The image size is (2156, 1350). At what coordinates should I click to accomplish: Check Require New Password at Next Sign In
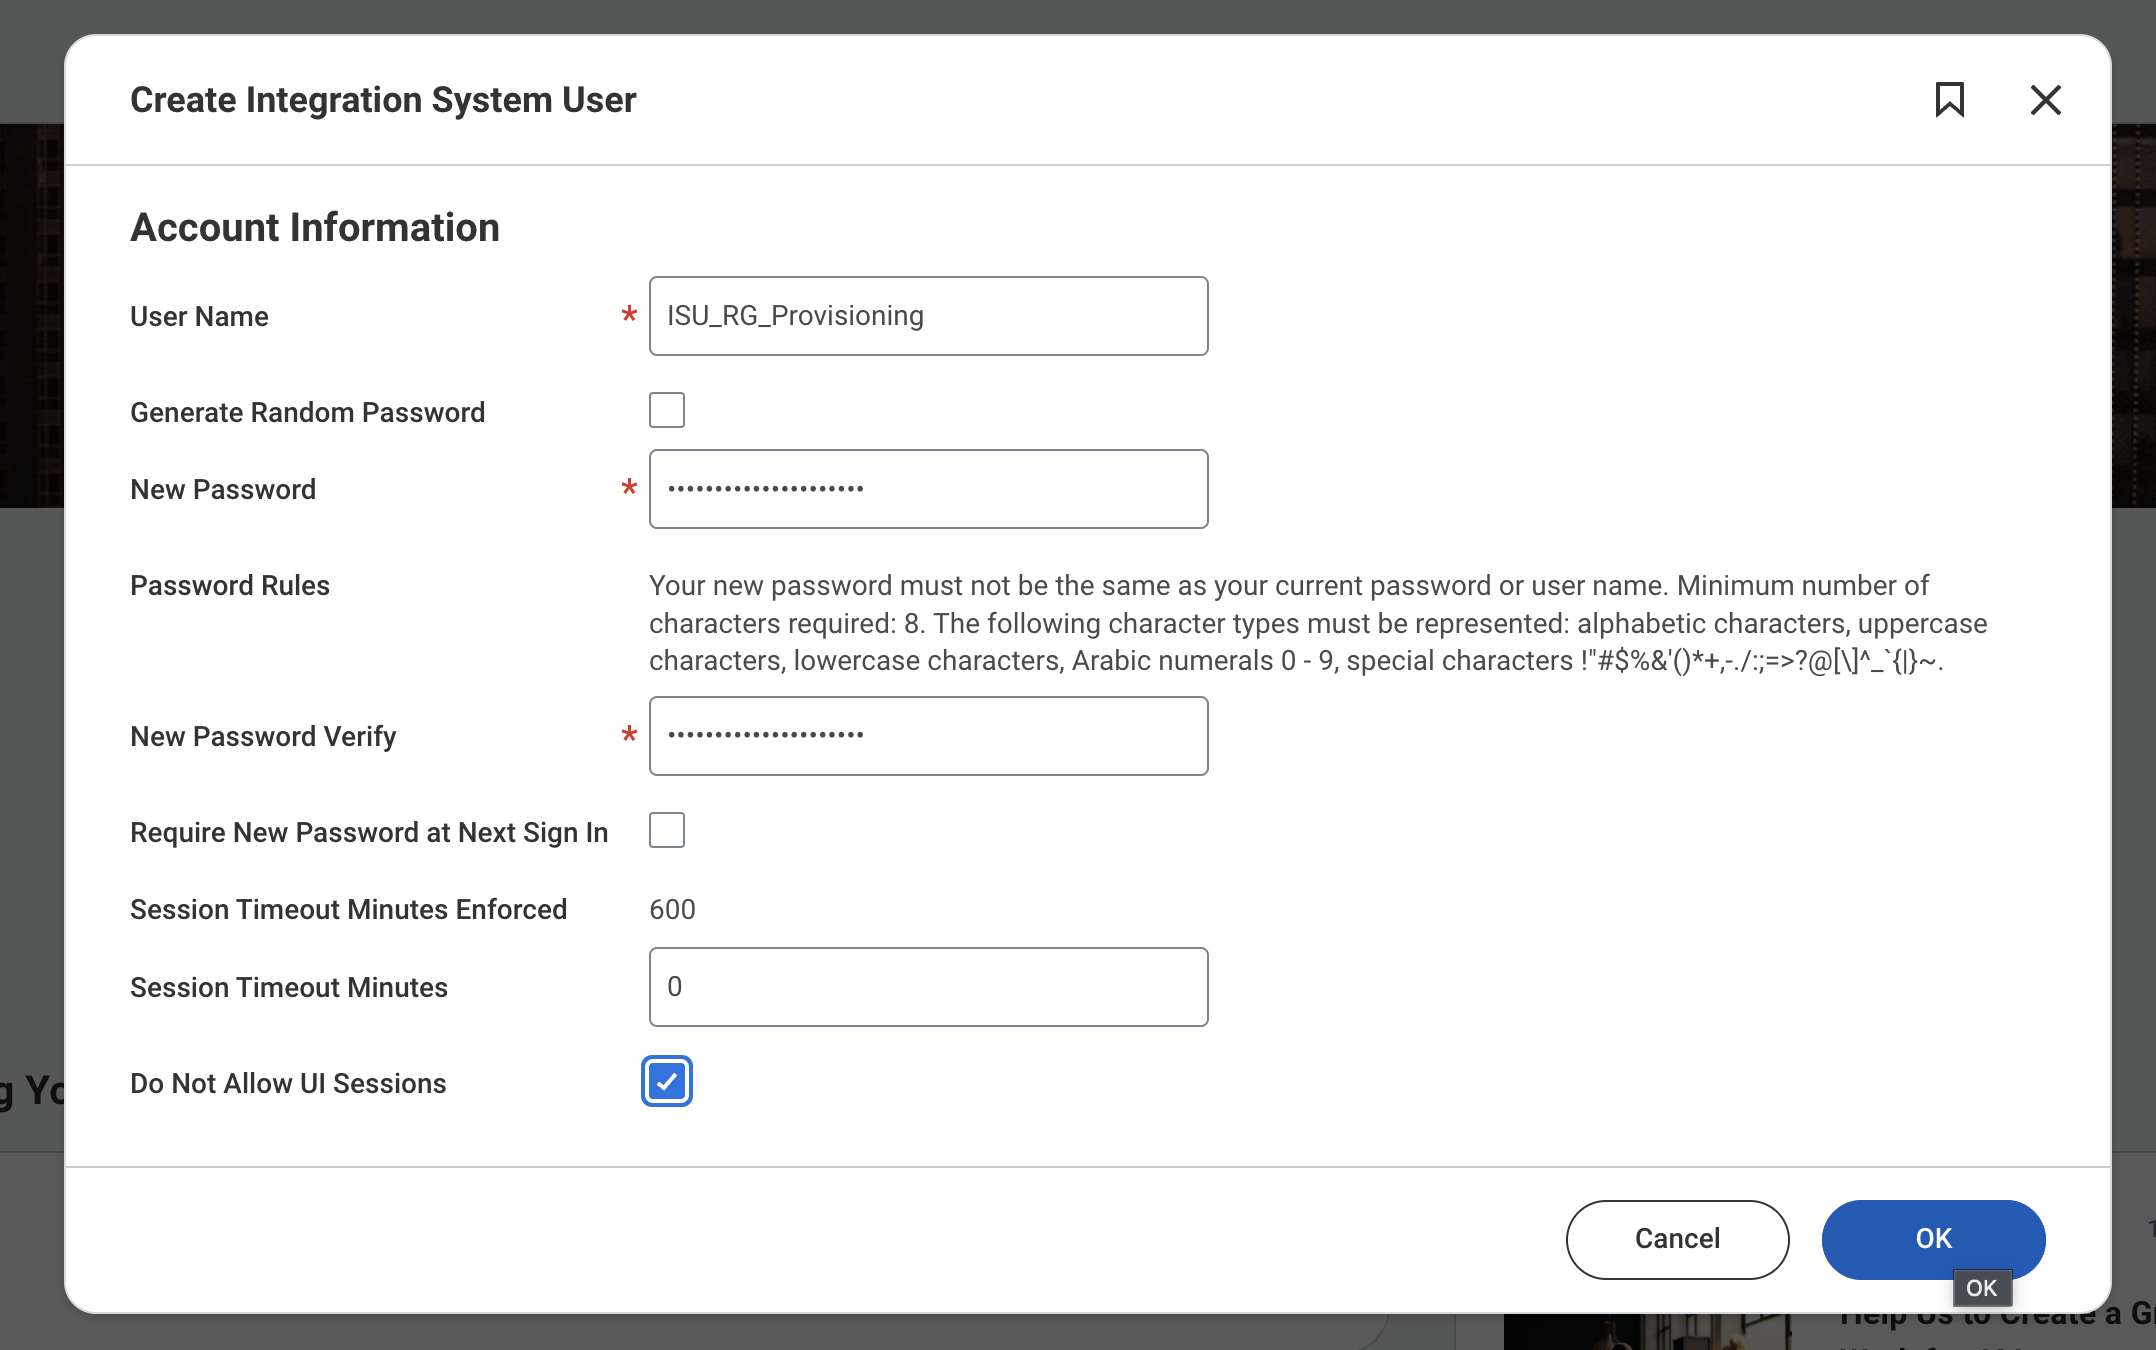point(667,830)
